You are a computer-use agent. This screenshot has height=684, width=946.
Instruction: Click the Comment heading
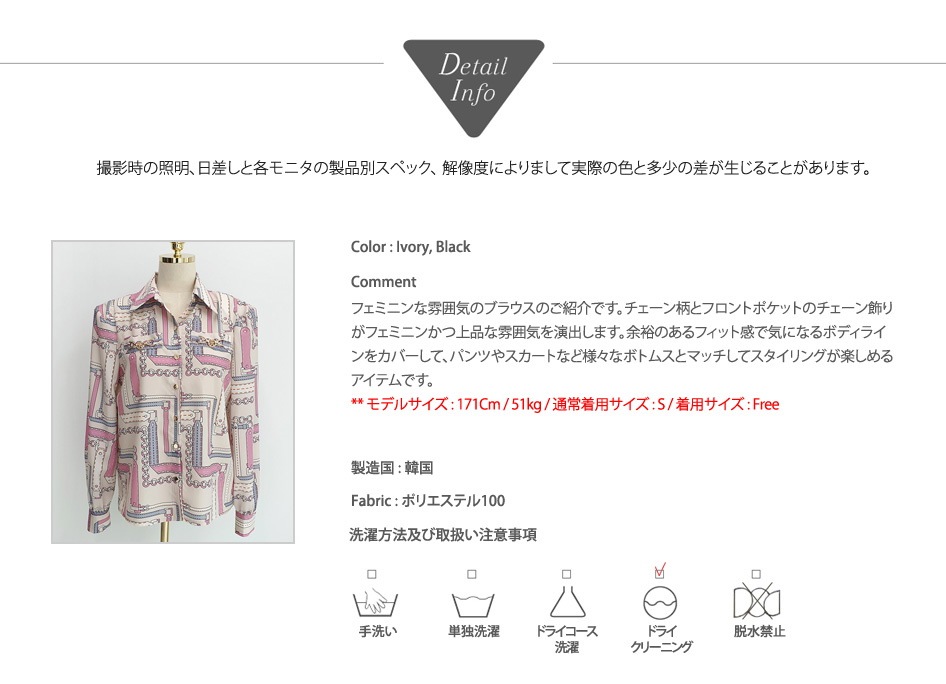[383, 282]
